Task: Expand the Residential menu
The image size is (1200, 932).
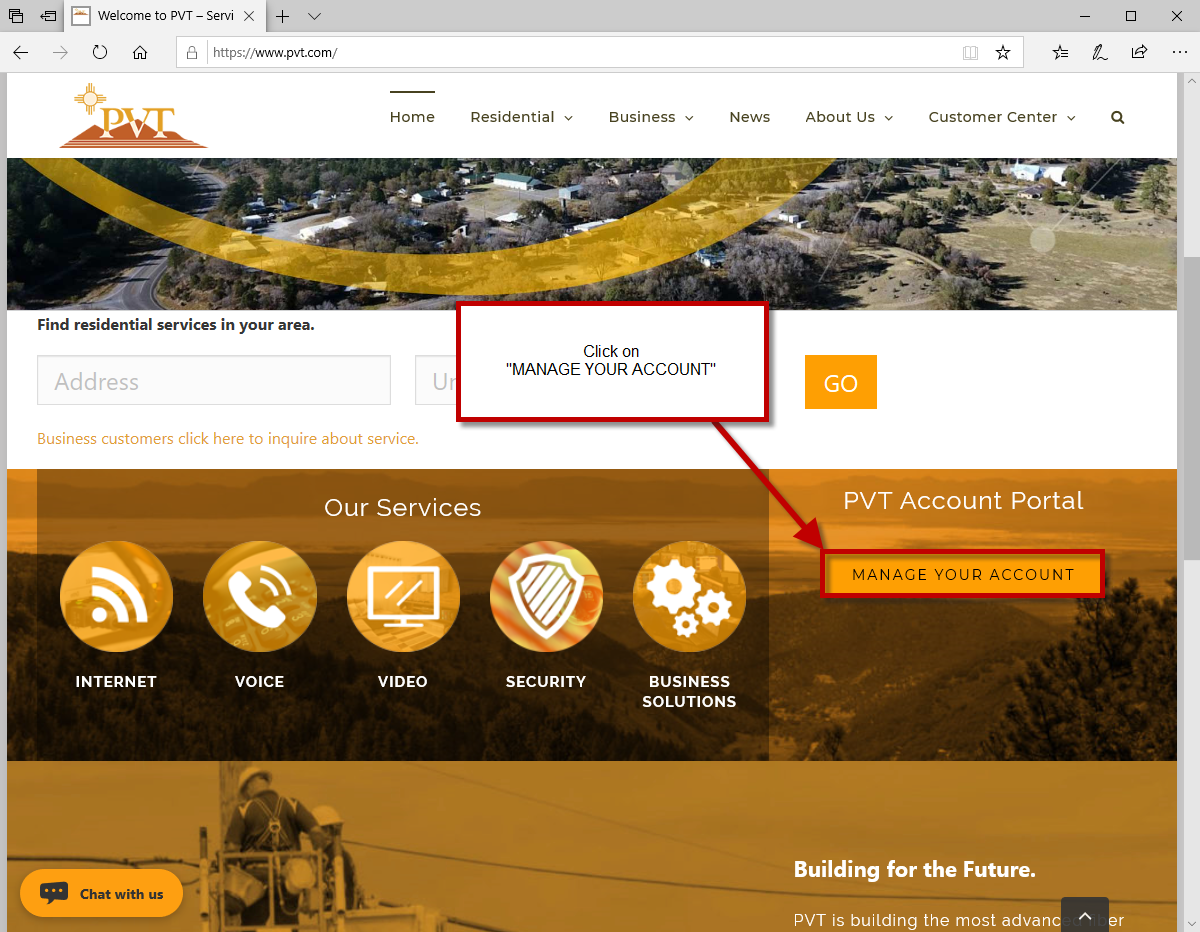Action: (x=522, y=117)
